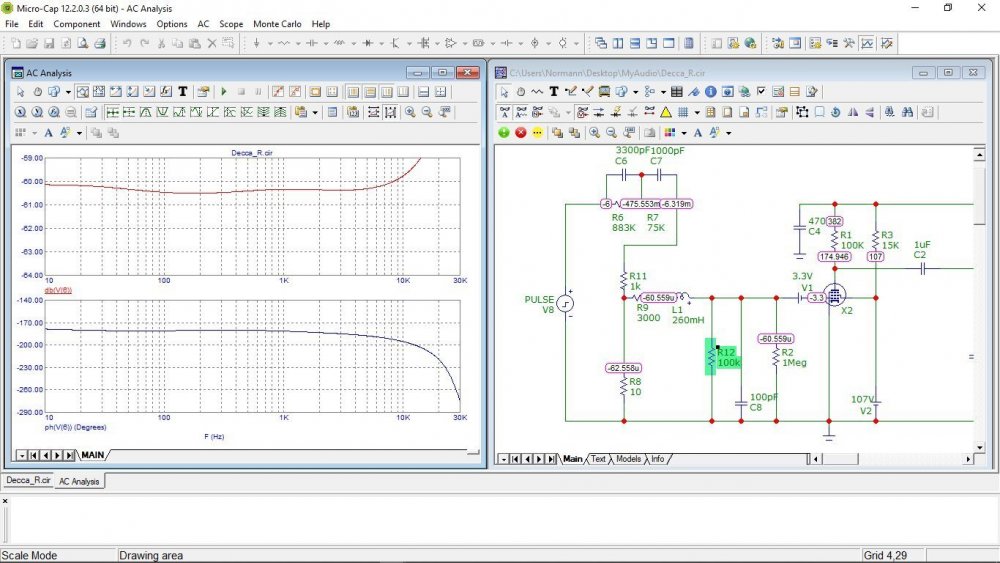Click the zoom-in magnifier in schematic toolbar
1000x563 pixels.
tap(595, 132)
